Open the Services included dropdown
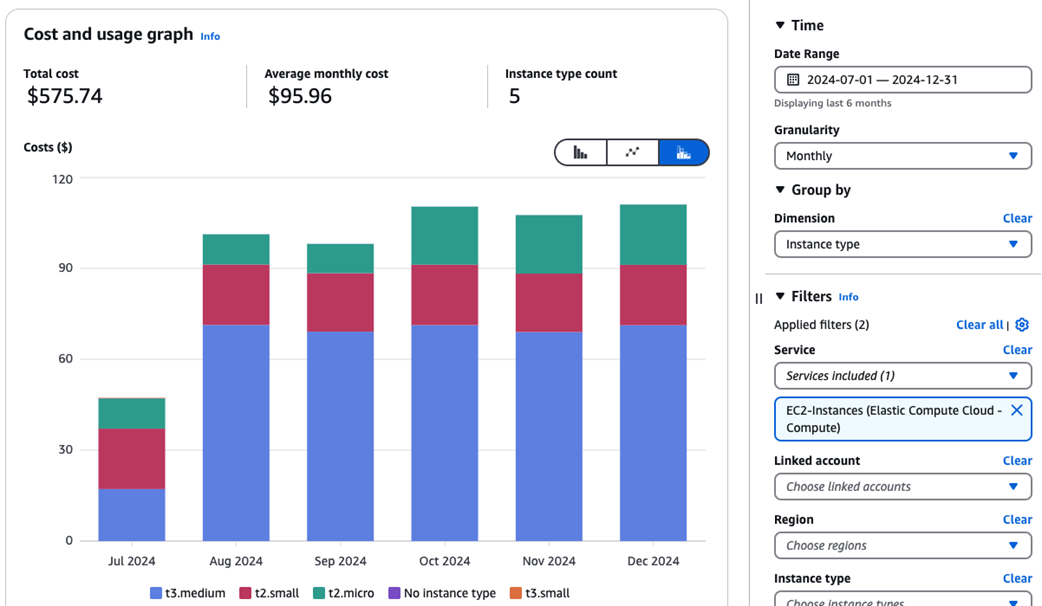1042x606 pixels. coord(902,376)
